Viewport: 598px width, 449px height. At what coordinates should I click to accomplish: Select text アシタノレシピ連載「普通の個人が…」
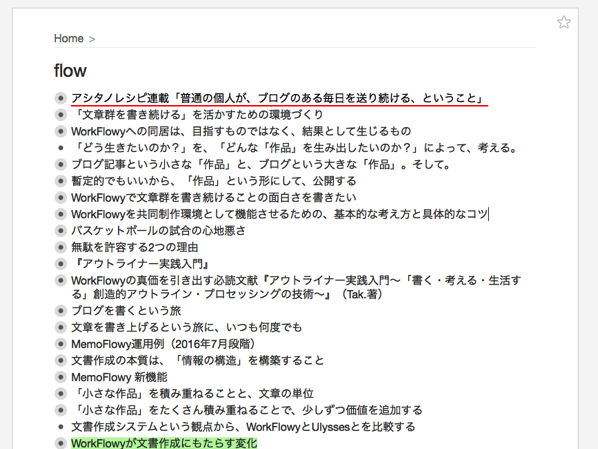tap(277, 98)
